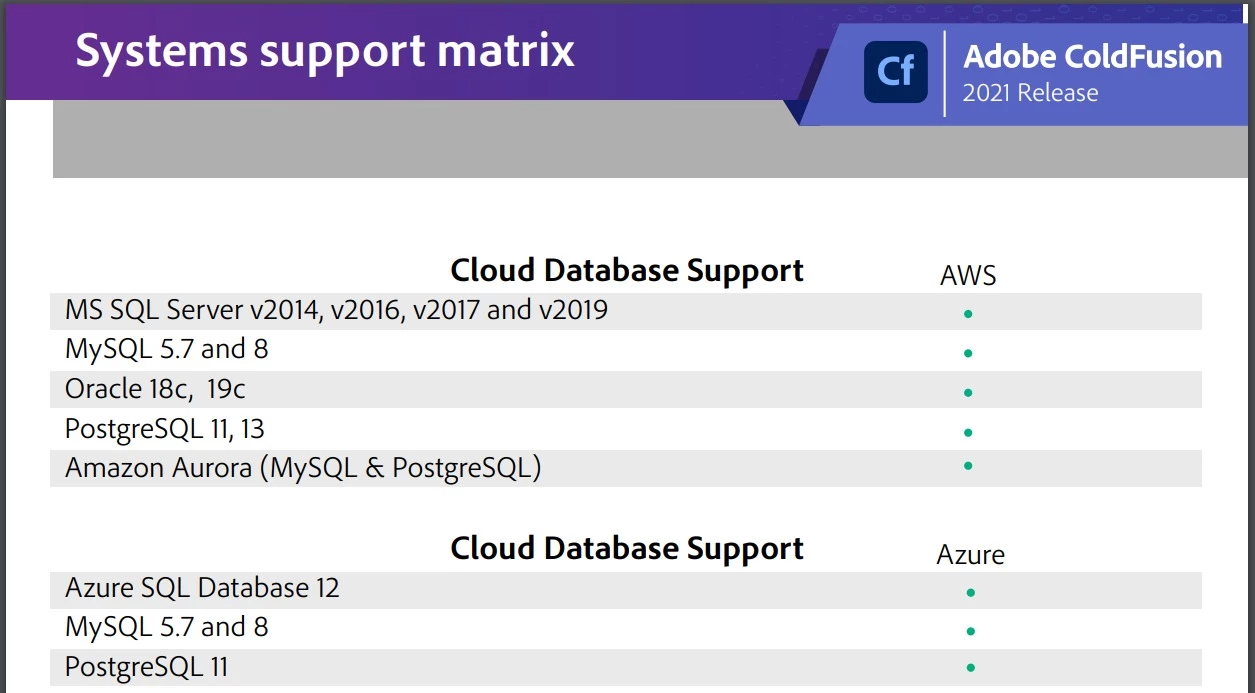Screen dimensions: 1255x693
Task: Click the ColdFusion Cf logo icon
Action: click(x=896, y=72)
